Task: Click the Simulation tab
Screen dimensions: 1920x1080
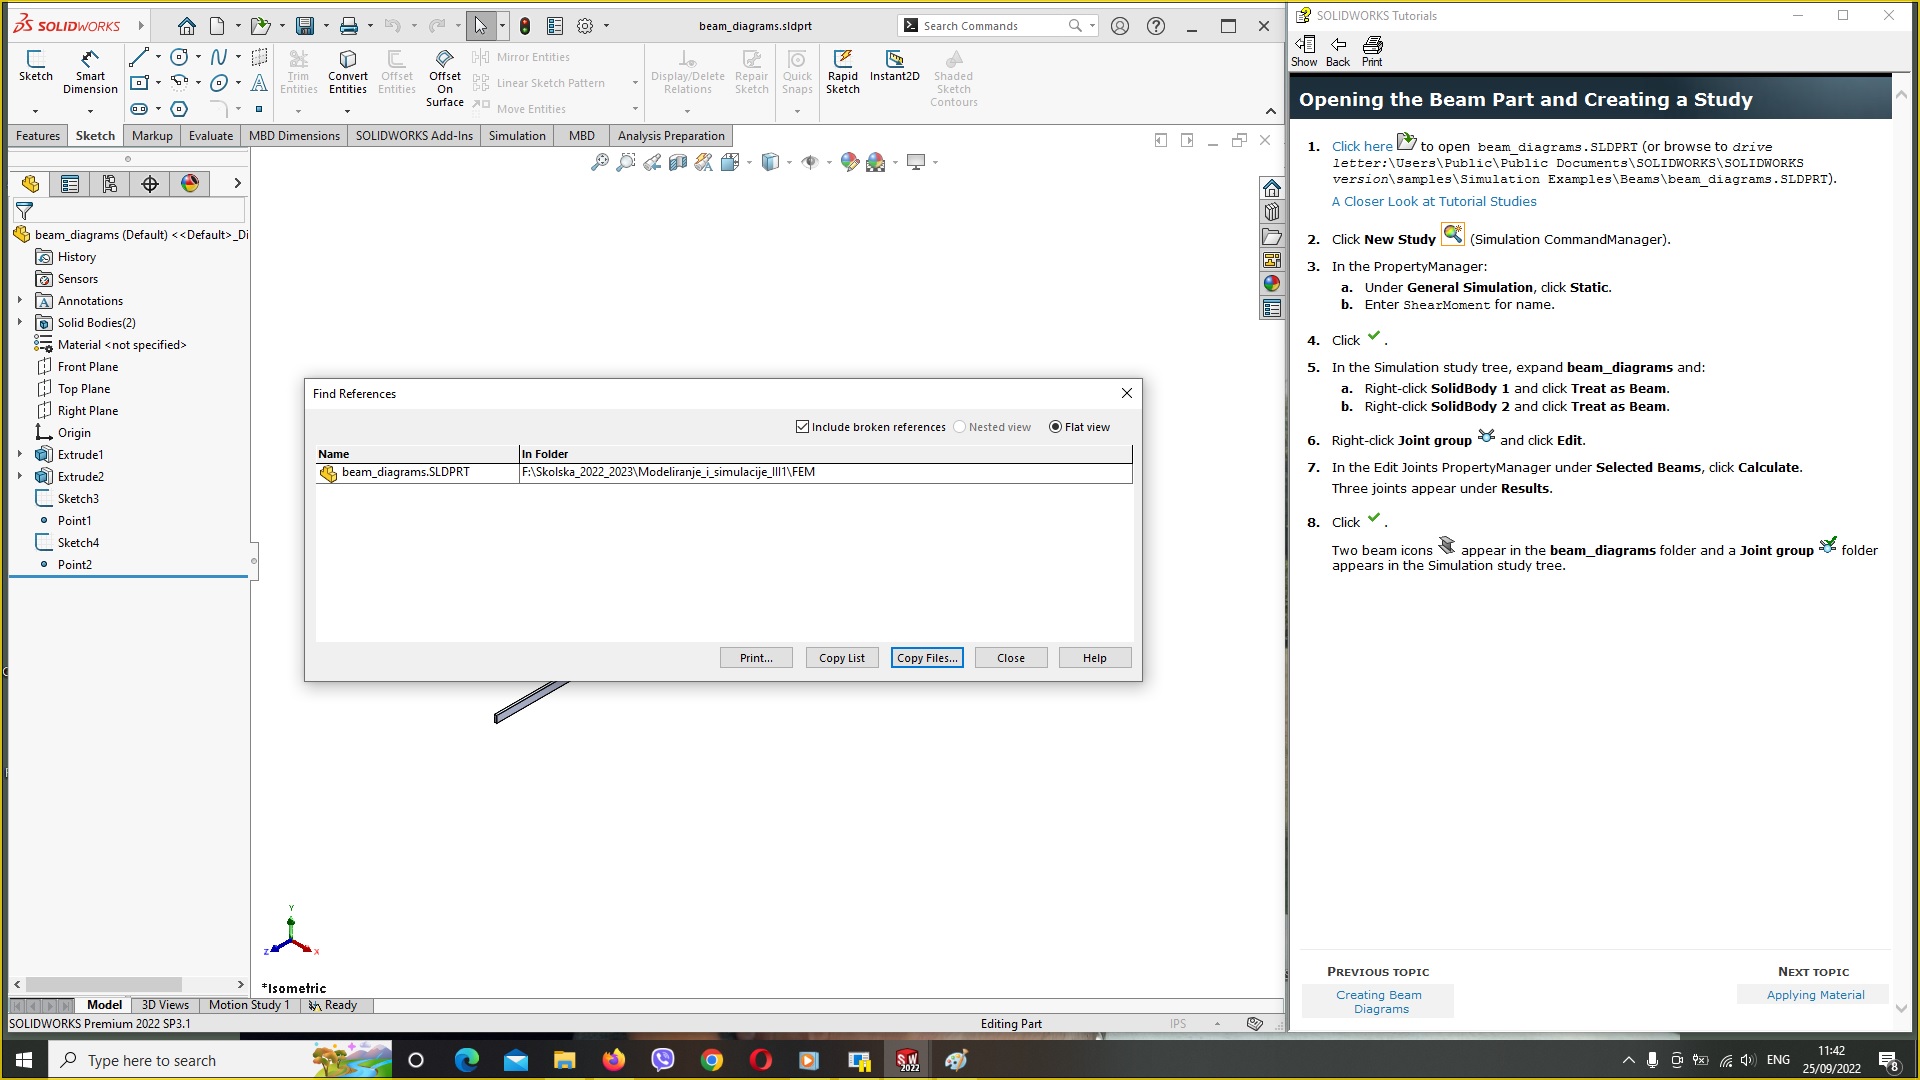Action: pos(517,136)
